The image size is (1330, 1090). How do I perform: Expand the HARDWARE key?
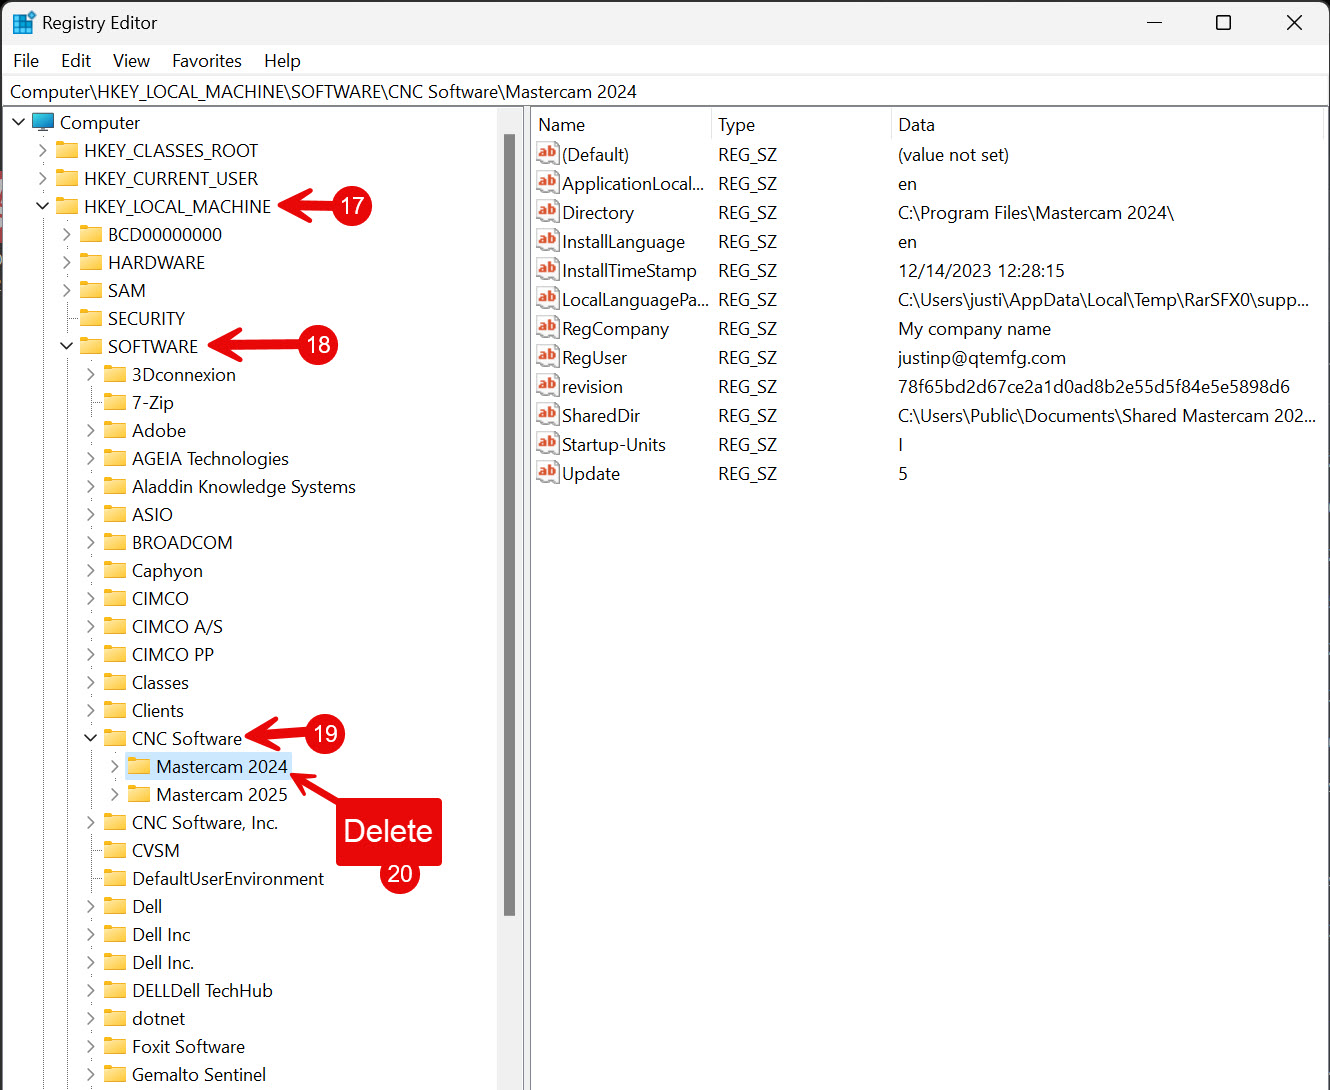66,262
